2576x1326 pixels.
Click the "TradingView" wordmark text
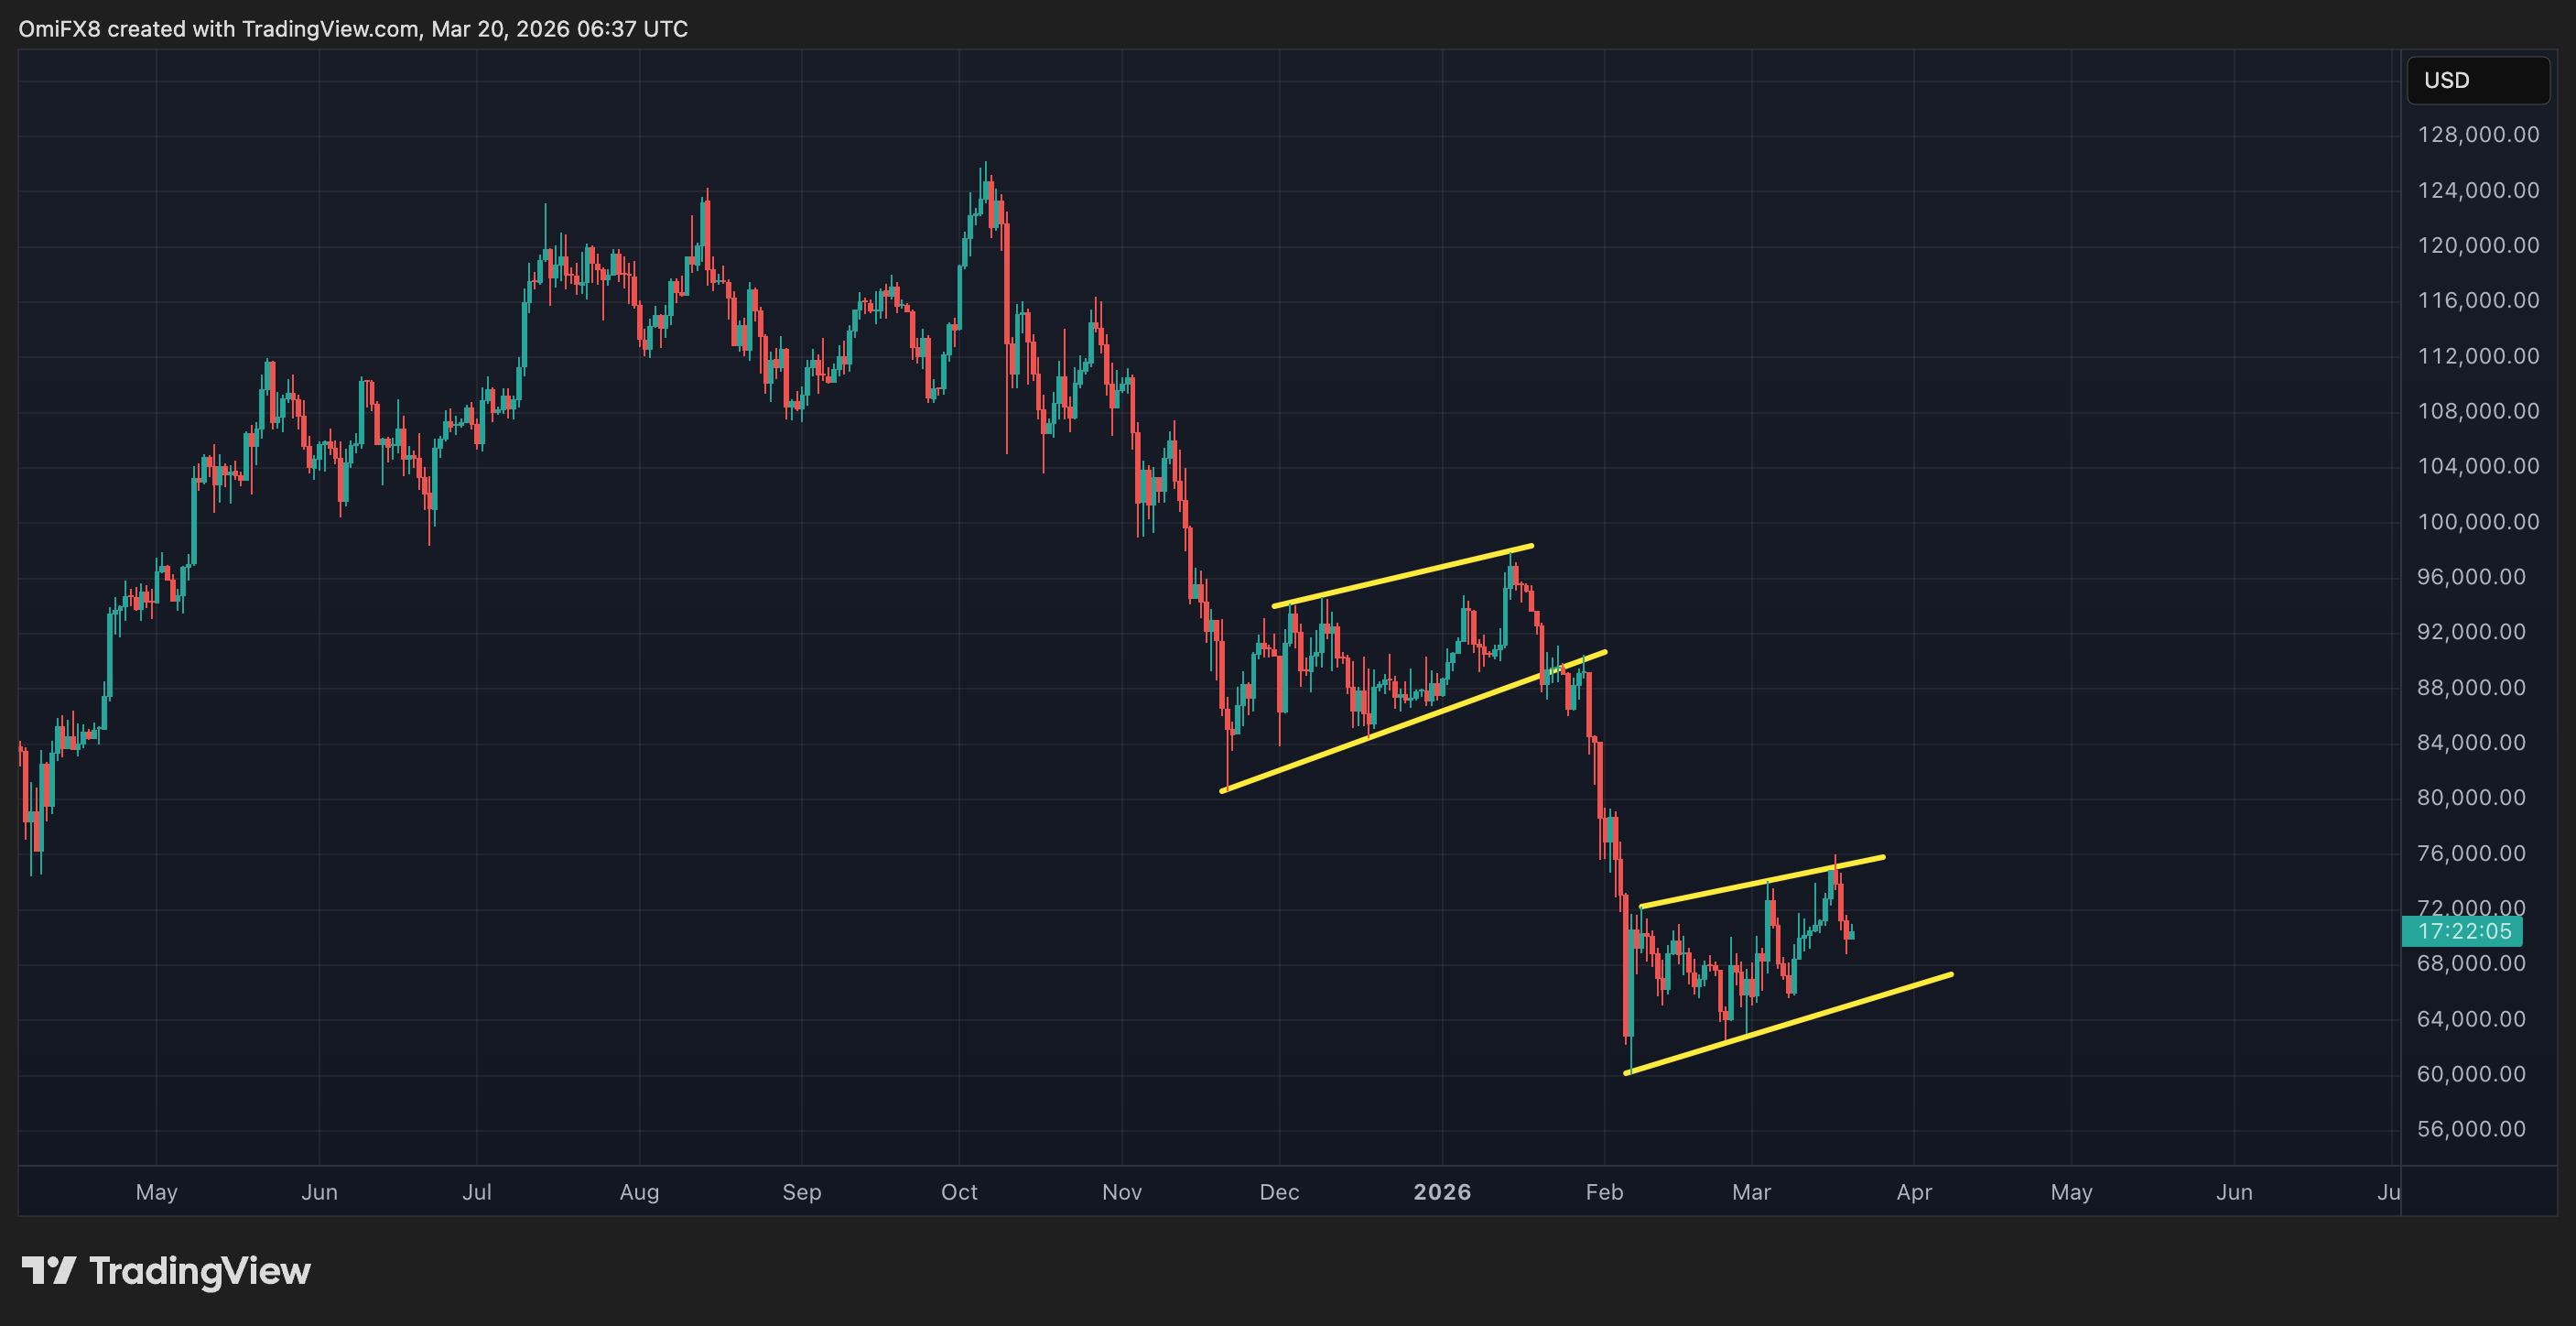(x=200, y=1271)
